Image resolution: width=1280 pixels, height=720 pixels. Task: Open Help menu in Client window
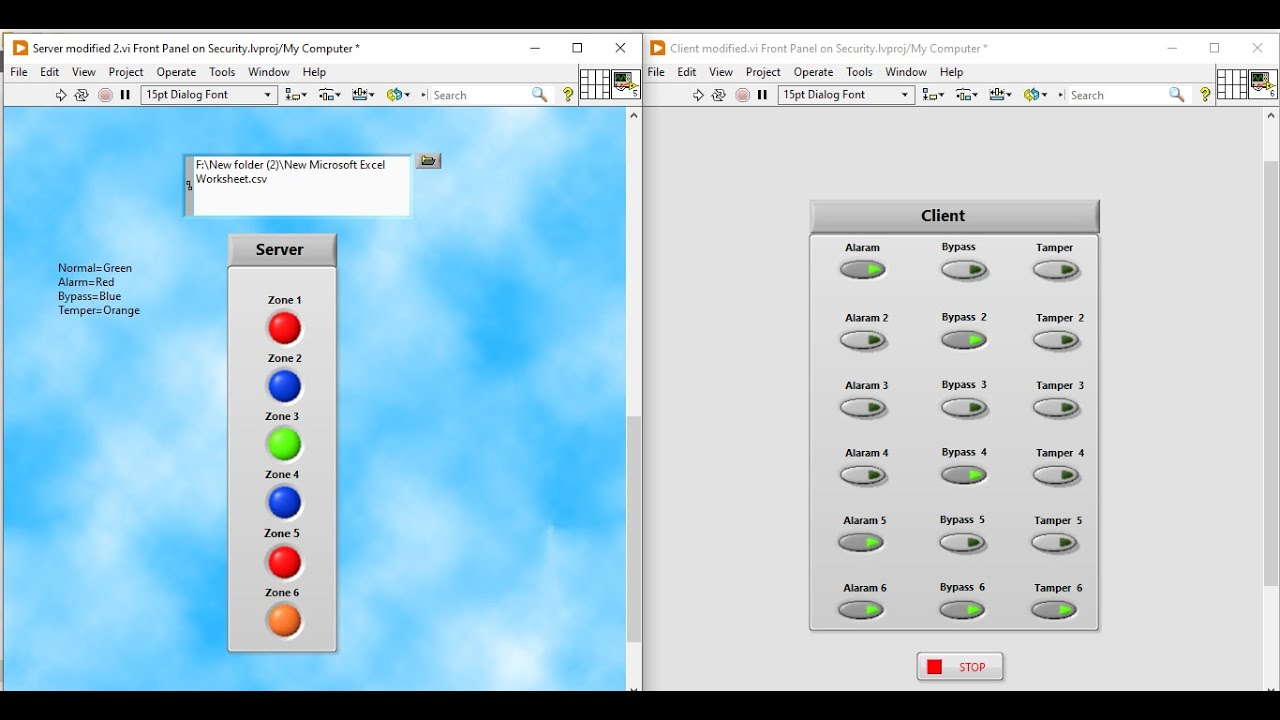pos(951,72)
